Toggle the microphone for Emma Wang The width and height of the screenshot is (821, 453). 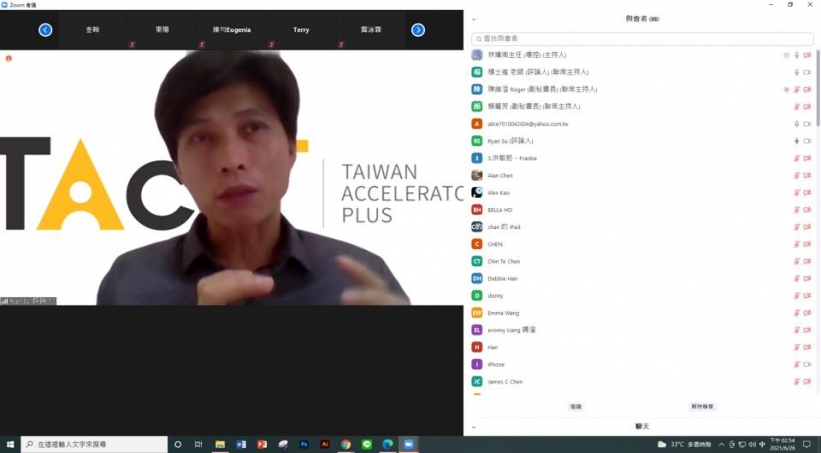797,313
